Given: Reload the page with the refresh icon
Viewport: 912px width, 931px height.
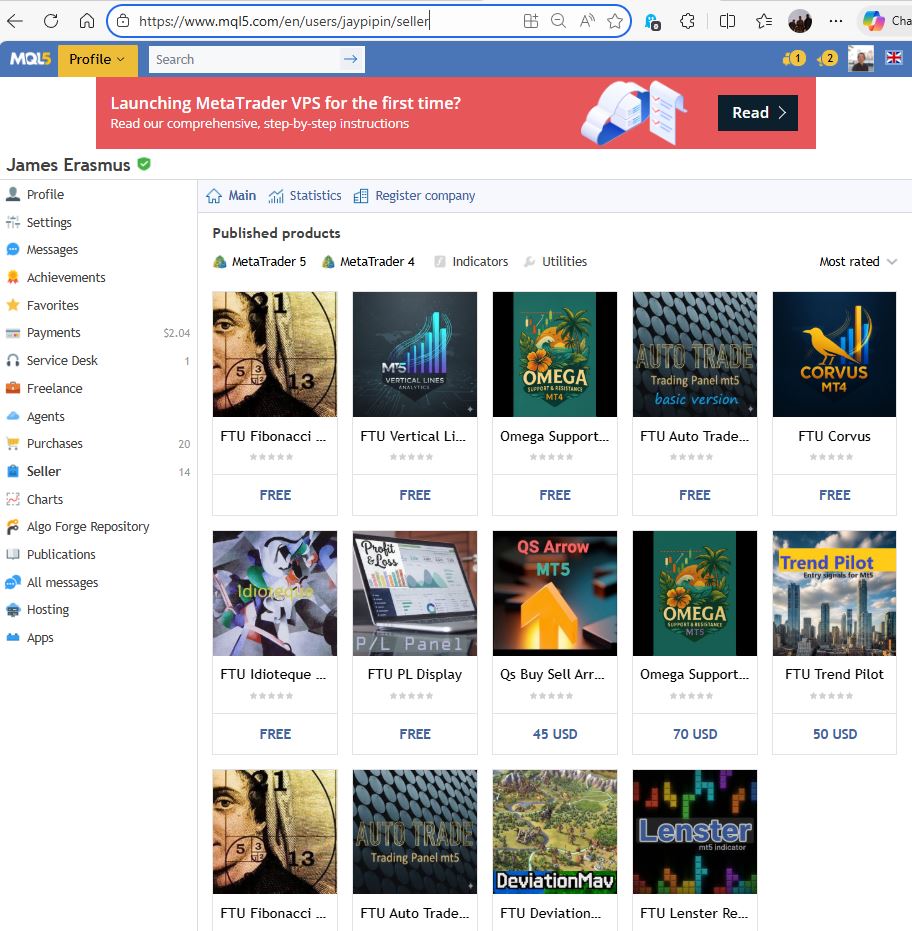Looking at the screenshot, I should pyautogui.click(x=51, y=21).
